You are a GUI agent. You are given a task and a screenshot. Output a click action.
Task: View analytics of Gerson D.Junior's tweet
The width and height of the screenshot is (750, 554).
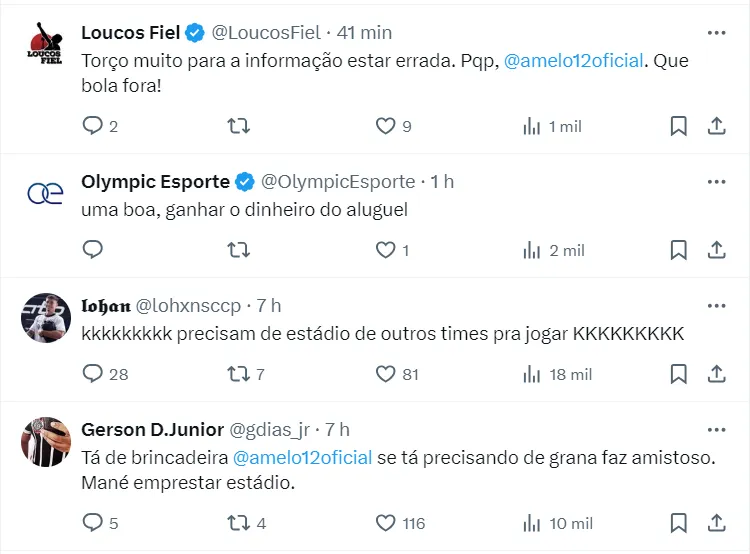pos(531,522)
